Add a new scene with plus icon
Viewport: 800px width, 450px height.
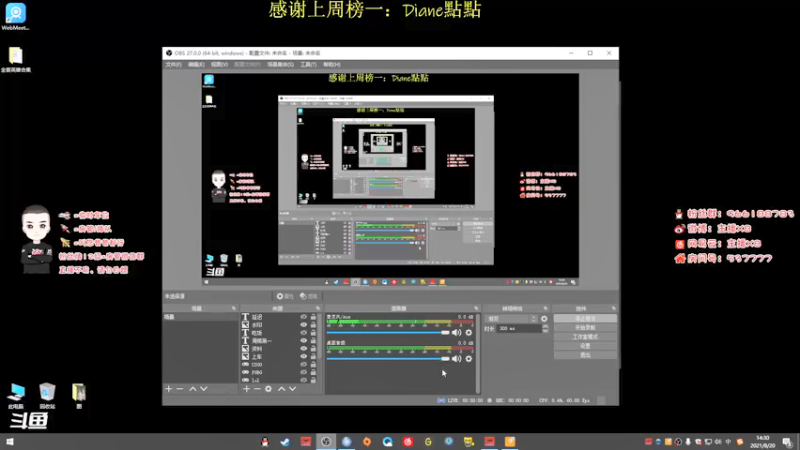[169, 389]
